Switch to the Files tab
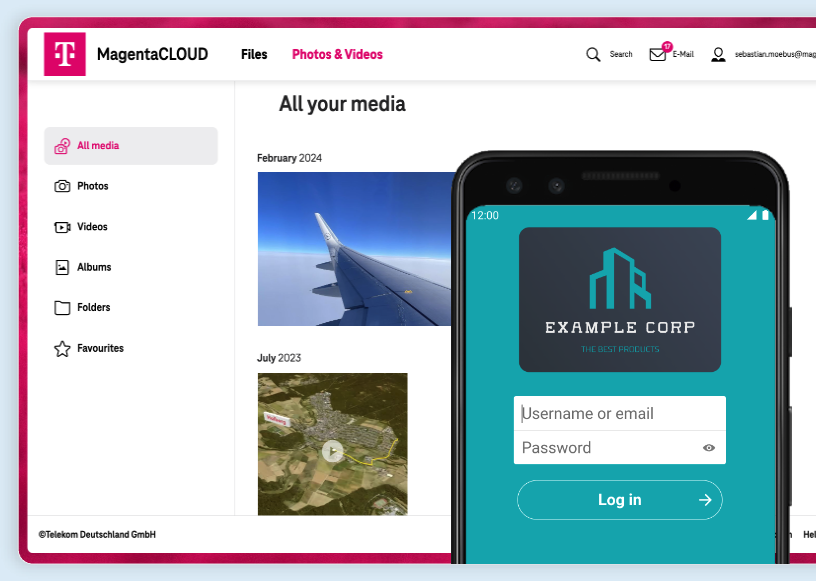This screenshot has height=581, width=816. [254, 54]
